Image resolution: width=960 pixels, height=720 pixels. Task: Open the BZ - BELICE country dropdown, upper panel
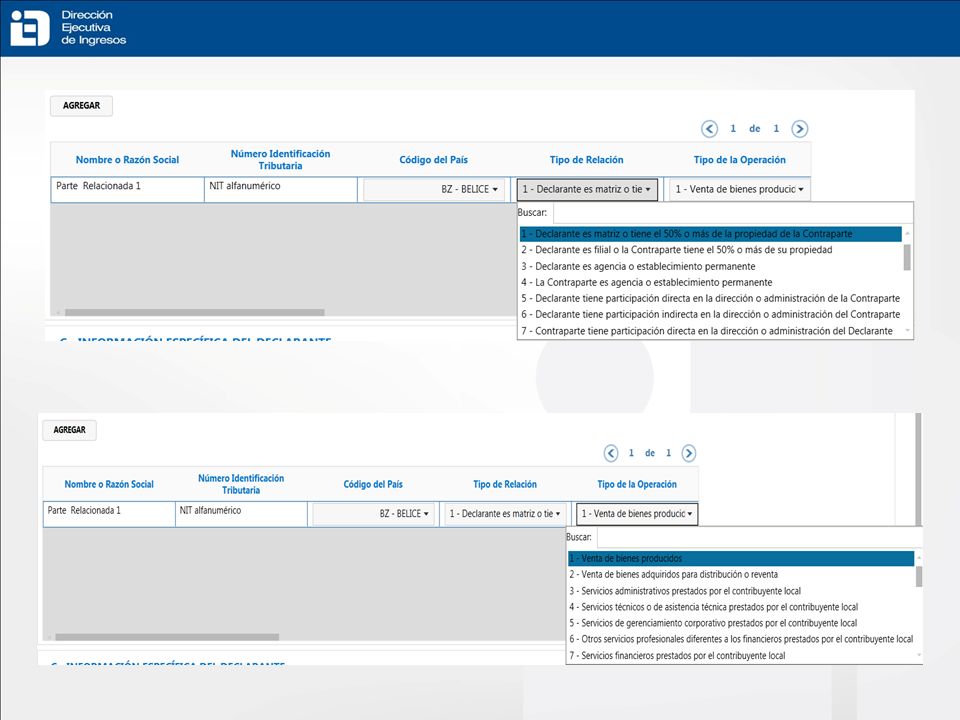point(433,189)
